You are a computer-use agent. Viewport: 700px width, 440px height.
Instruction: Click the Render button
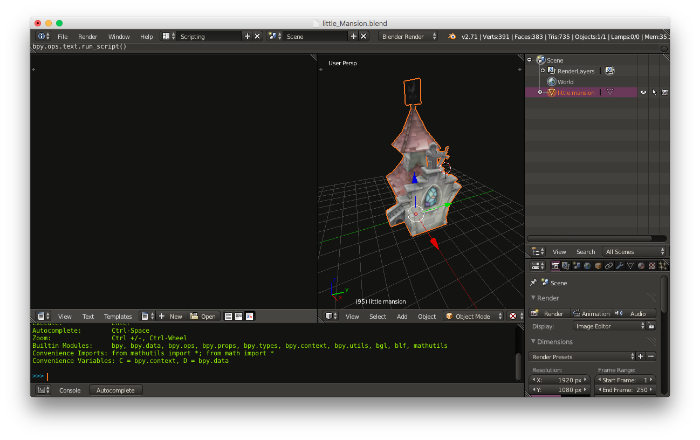(550, 314)
